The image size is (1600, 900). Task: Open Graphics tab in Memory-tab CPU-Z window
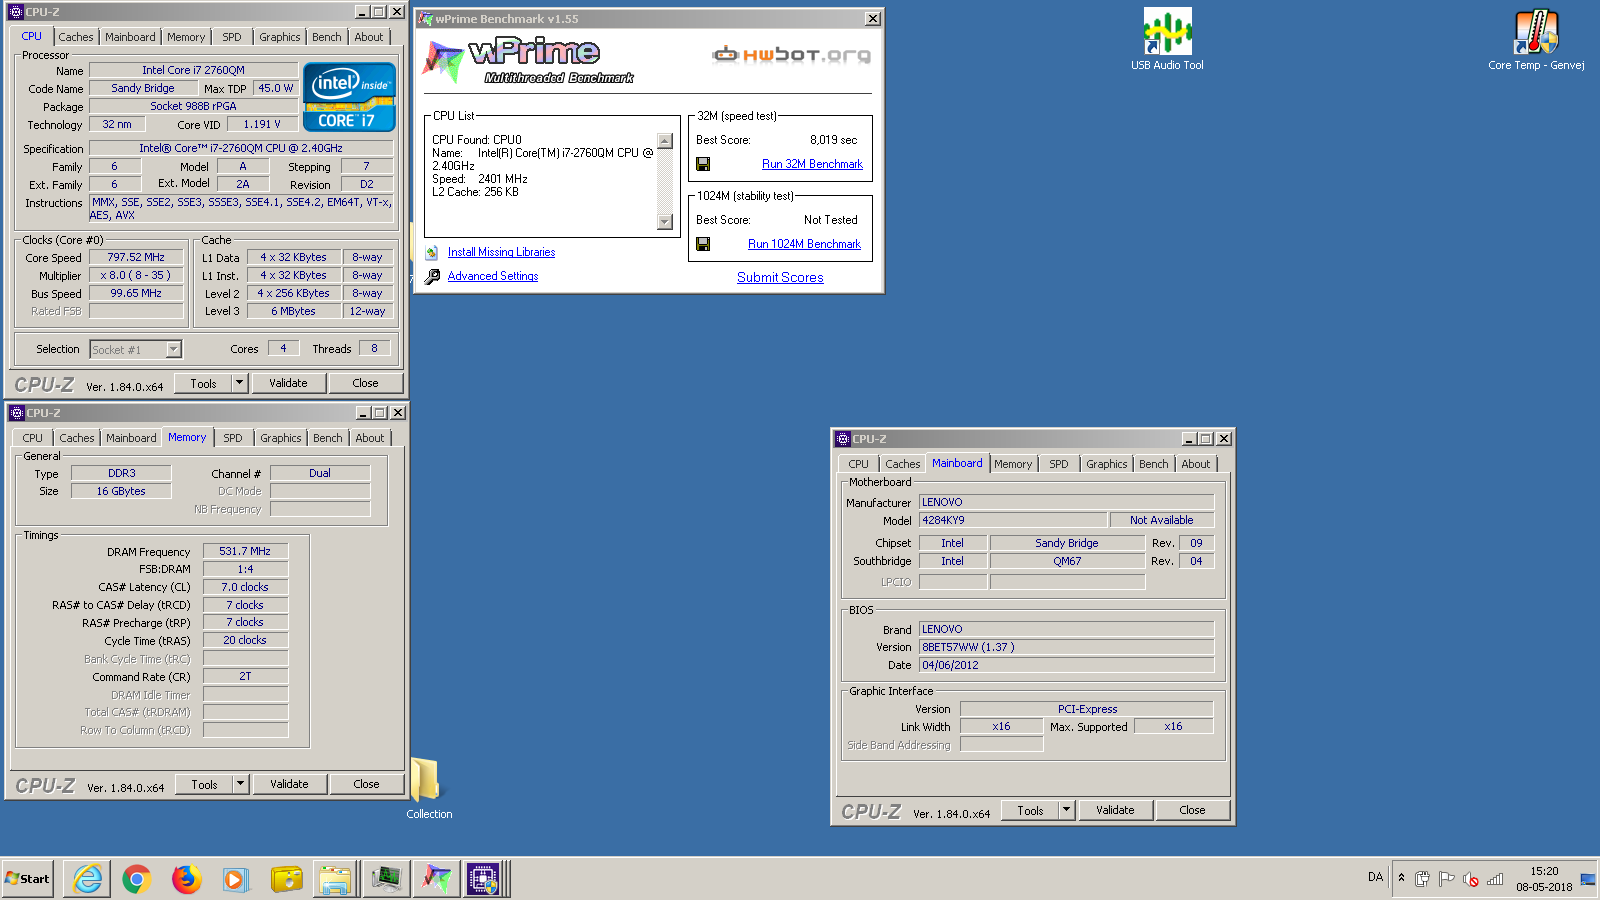(x=281, y=438)
